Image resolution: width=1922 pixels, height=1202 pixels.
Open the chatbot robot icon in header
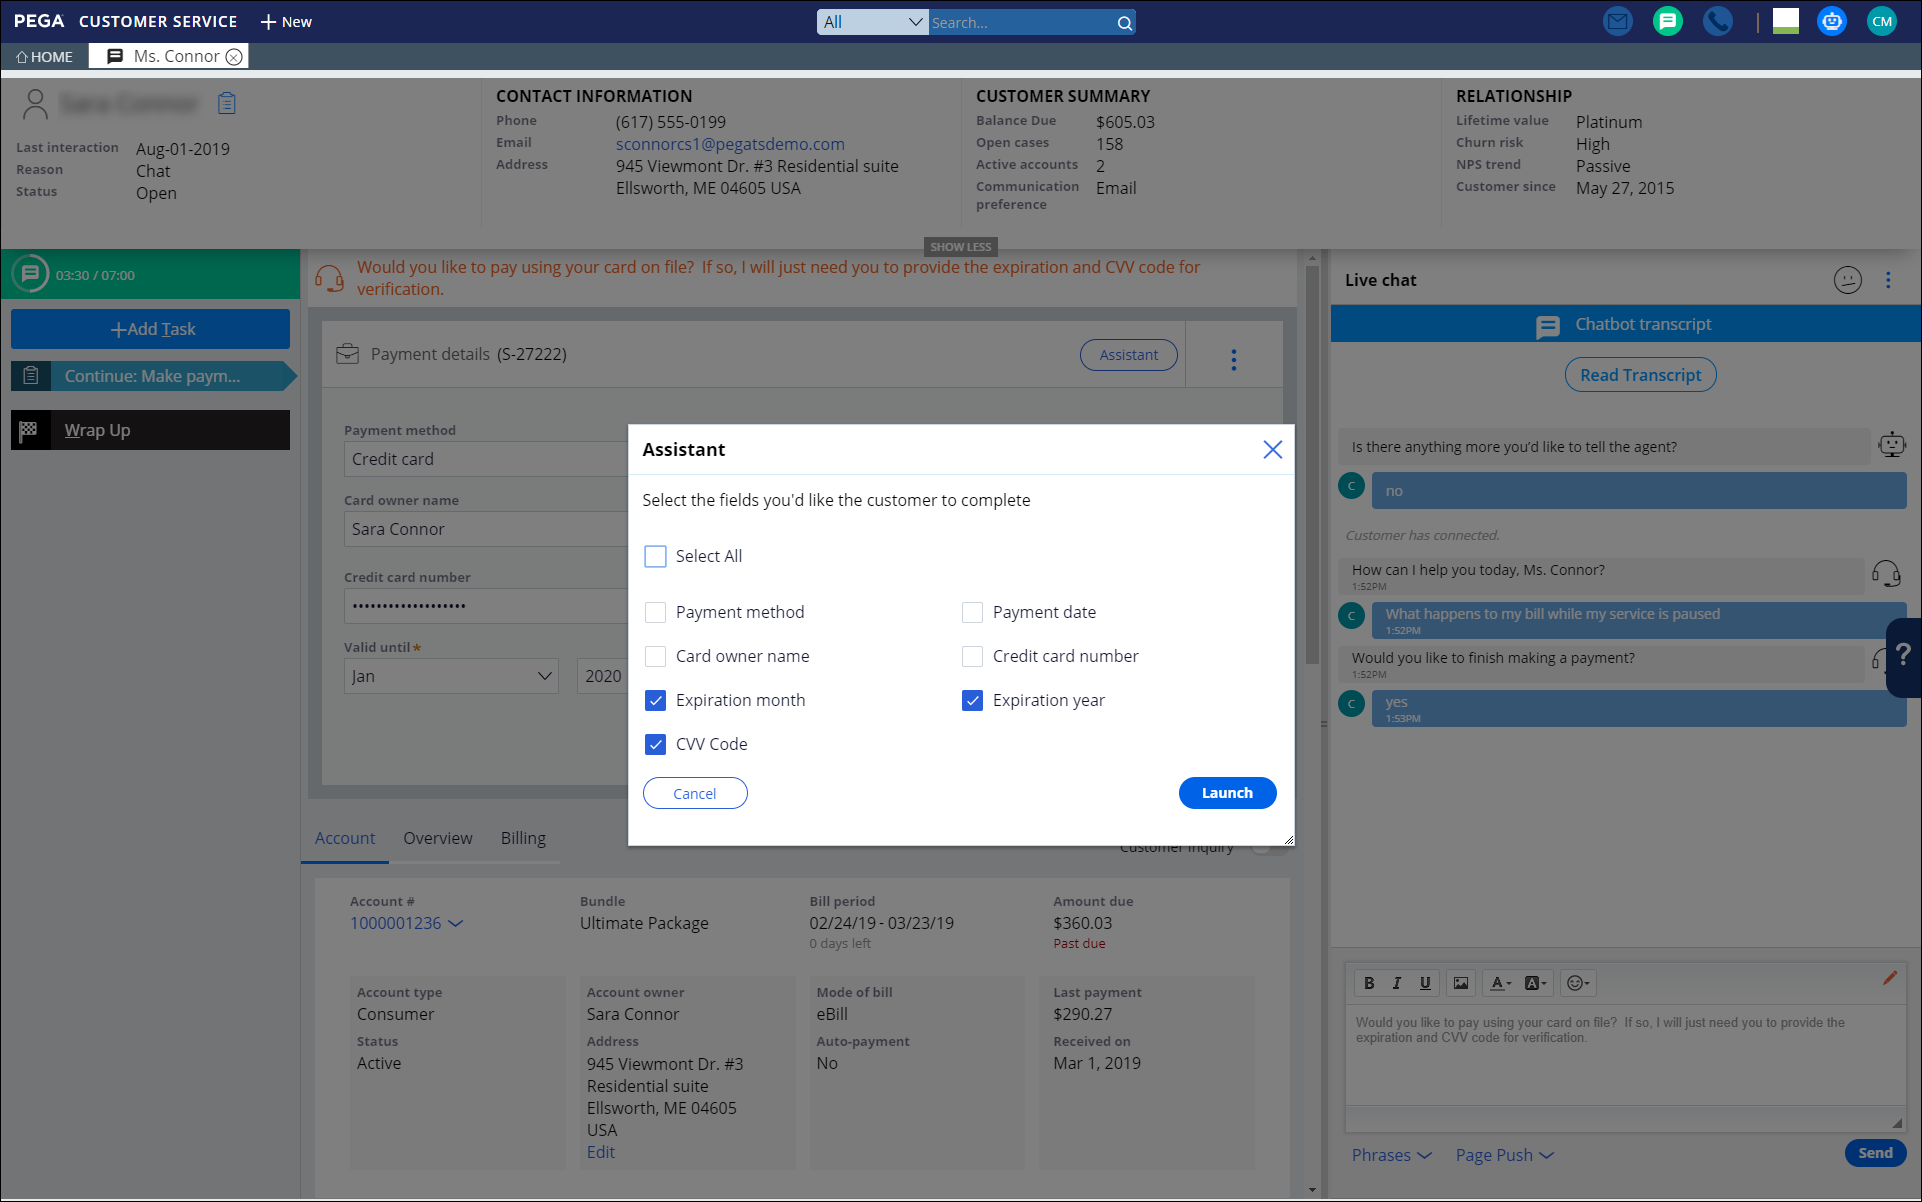(1831, 21)
